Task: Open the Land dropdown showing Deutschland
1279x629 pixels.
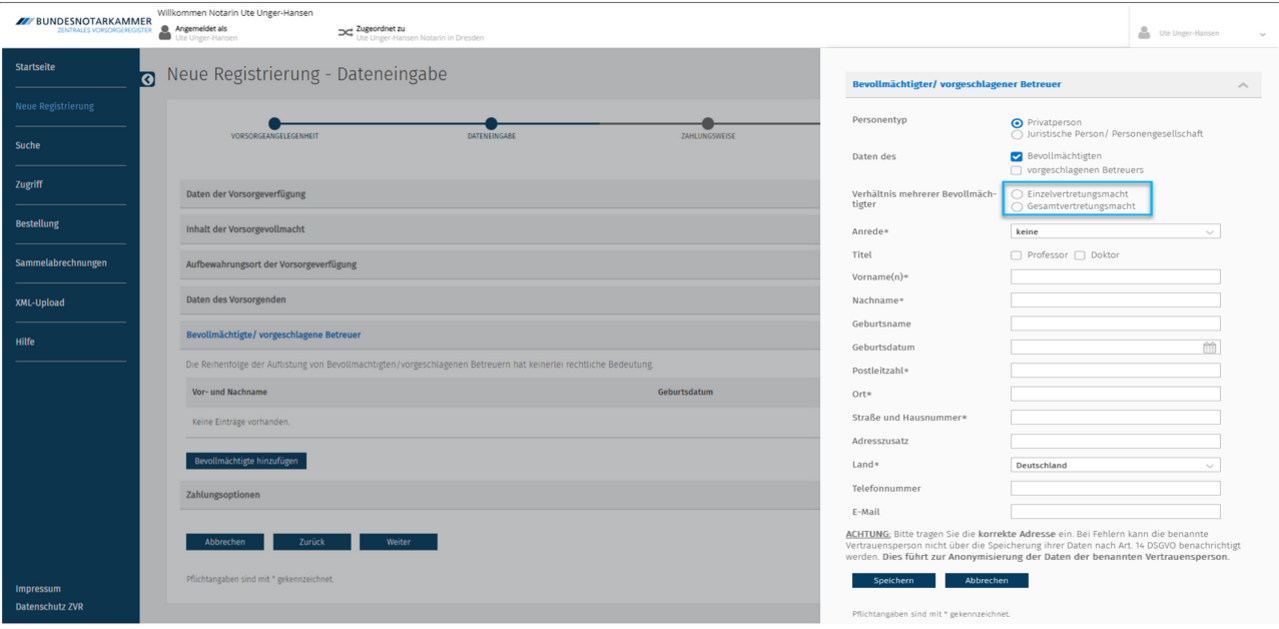Action: click(x=1115, y=465)
